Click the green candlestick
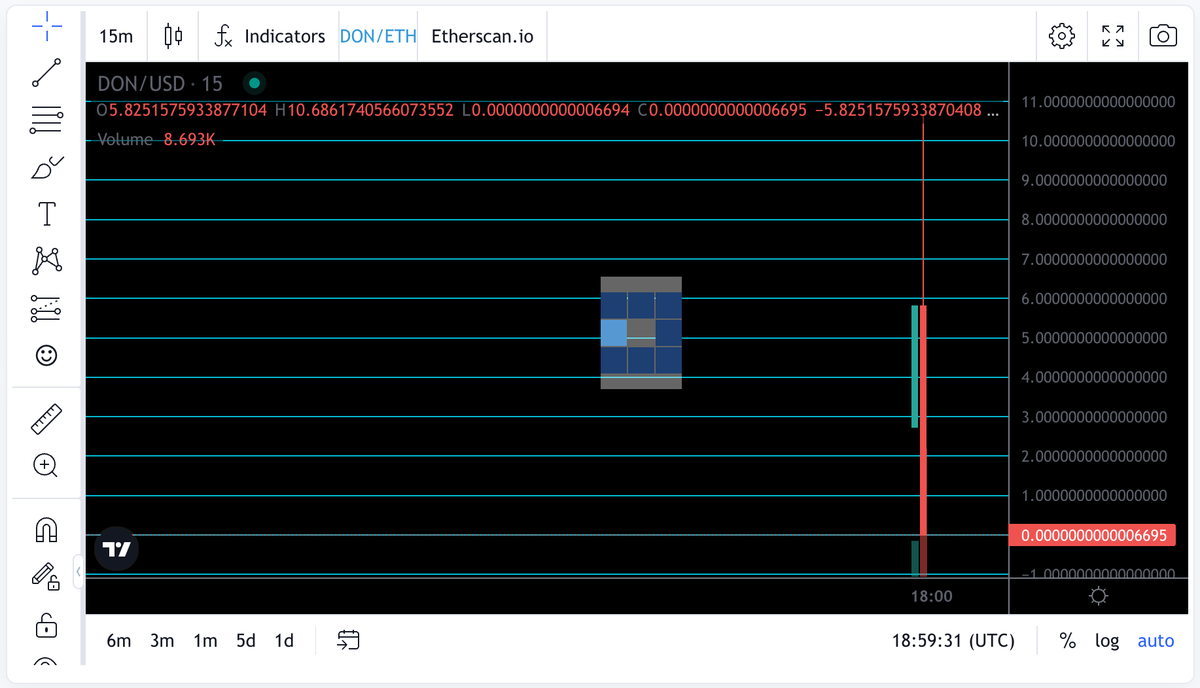This screenshot has width=1200, height=688. click(914, 366)
